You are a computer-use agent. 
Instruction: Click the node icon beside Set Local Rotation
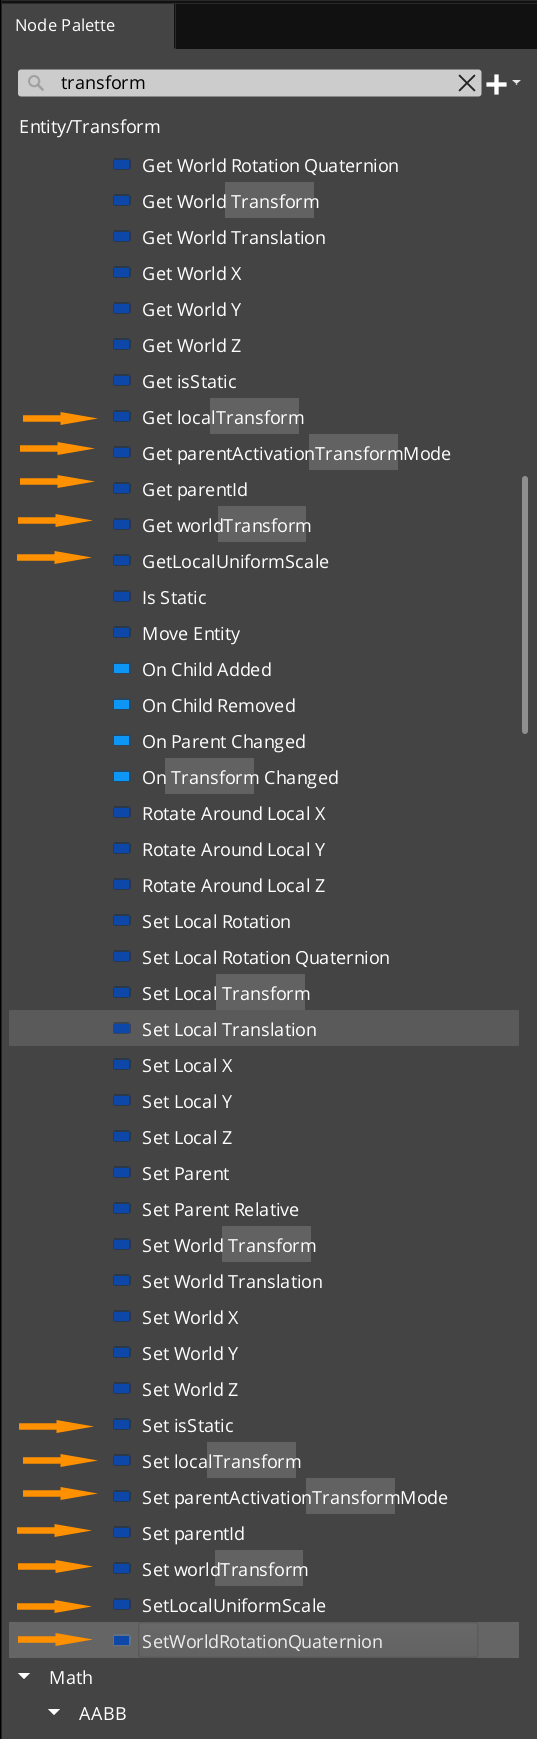tap(122, 921)
